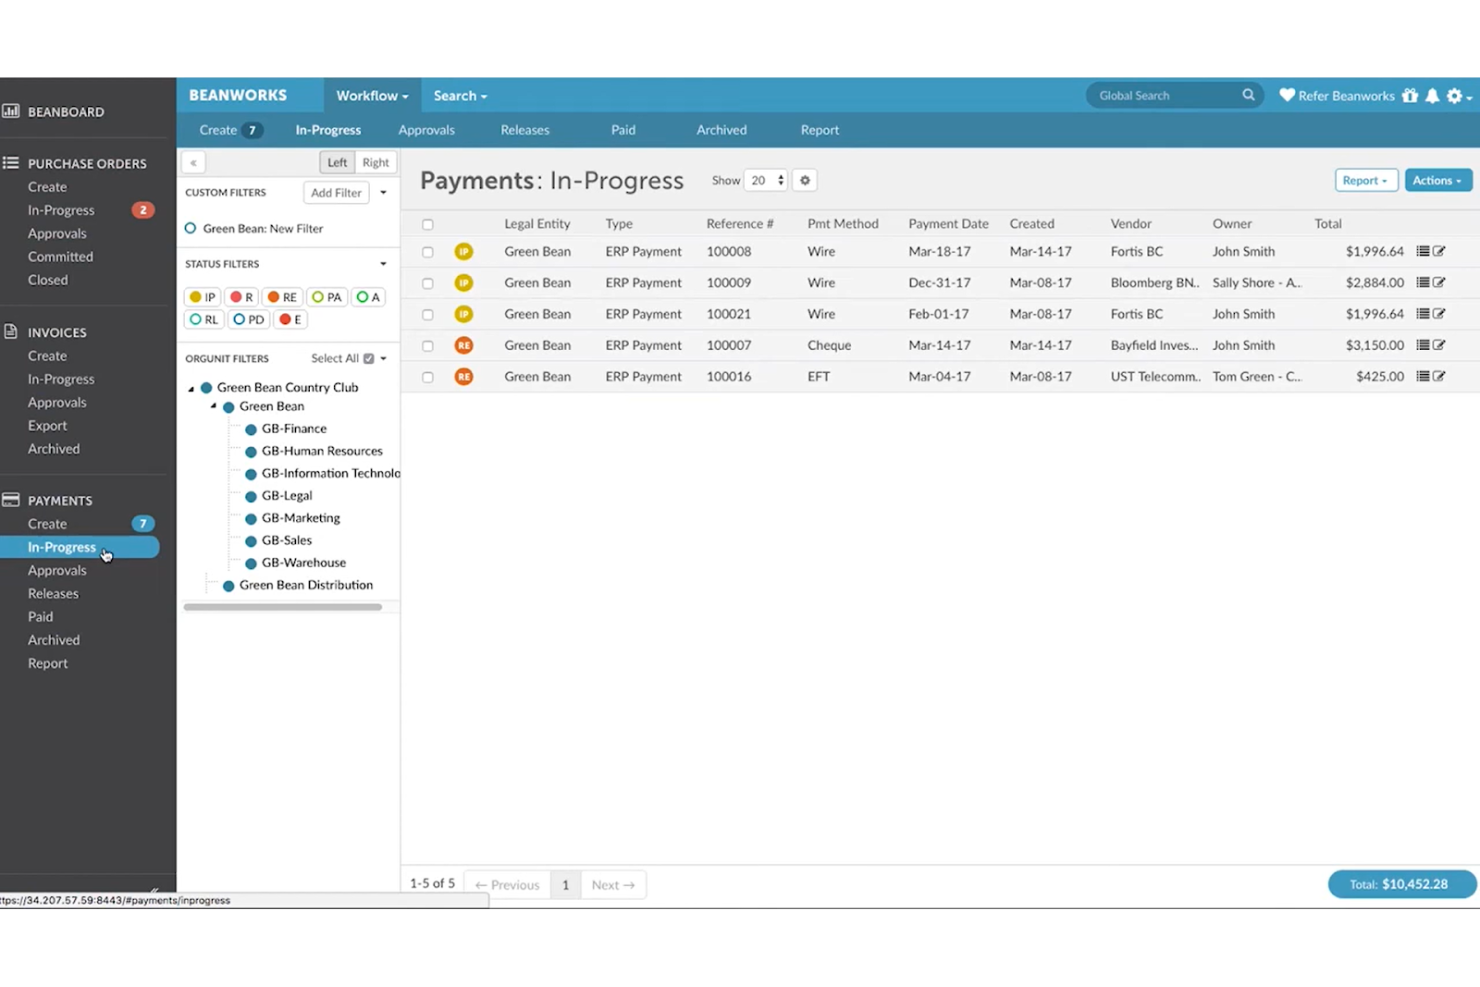Tick the select-all checkbox in table header
Screen dimensions: 1480x987
pyautogui.click(x=428, y=224)
